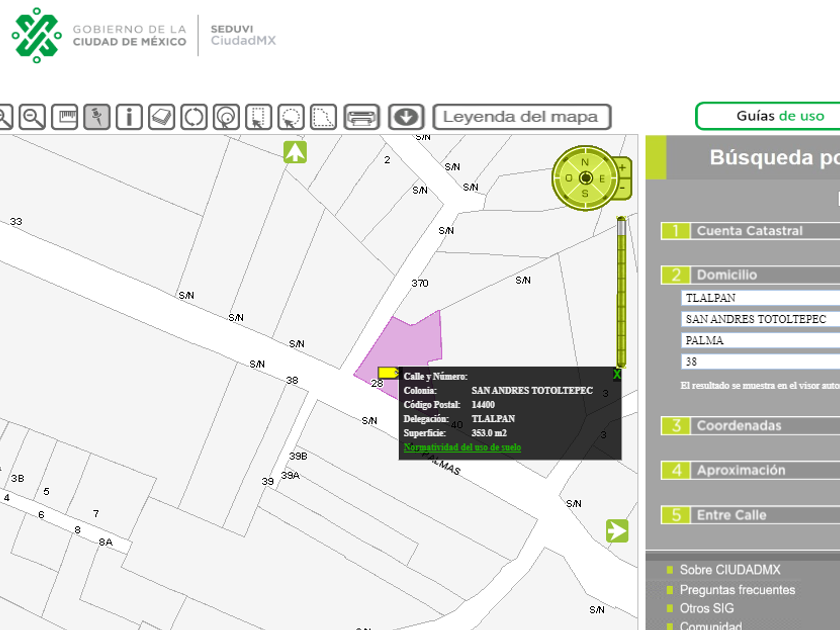Image resolution: width=840 pixels, height=630 pixels.
Task: Select the pushpin marker tool
Action: [97, 117]
